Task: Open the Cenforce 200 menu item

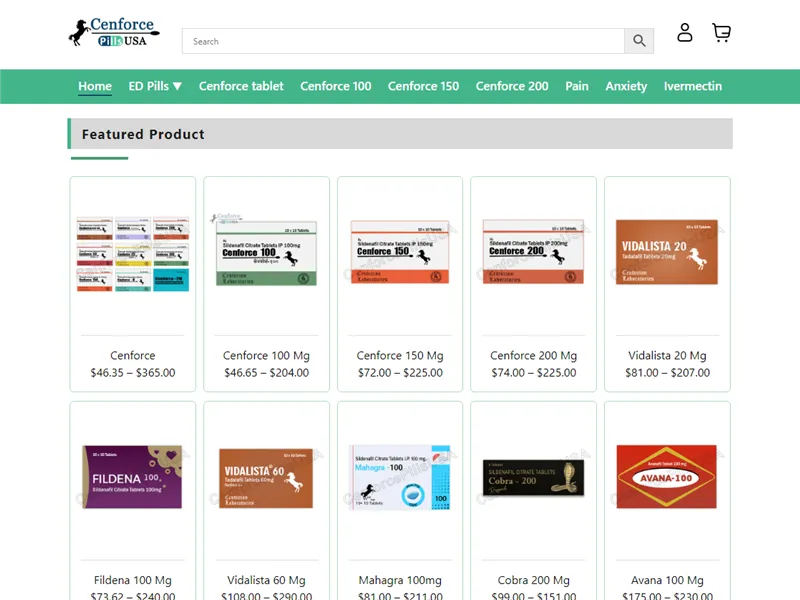Action: pyautogui.click(x=512, y=86)
